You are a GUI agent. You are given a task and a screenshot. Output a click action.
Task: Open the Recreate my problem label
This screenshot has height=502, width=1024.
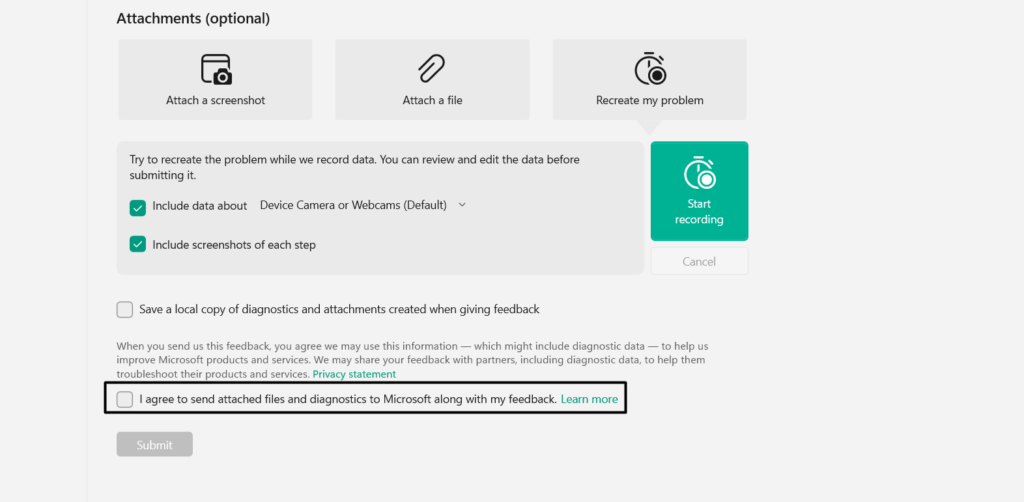(650, 100)
